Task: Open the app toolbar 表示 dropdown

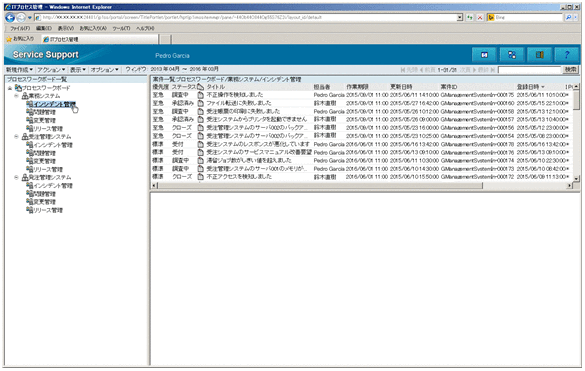Action: click(78, 69)
